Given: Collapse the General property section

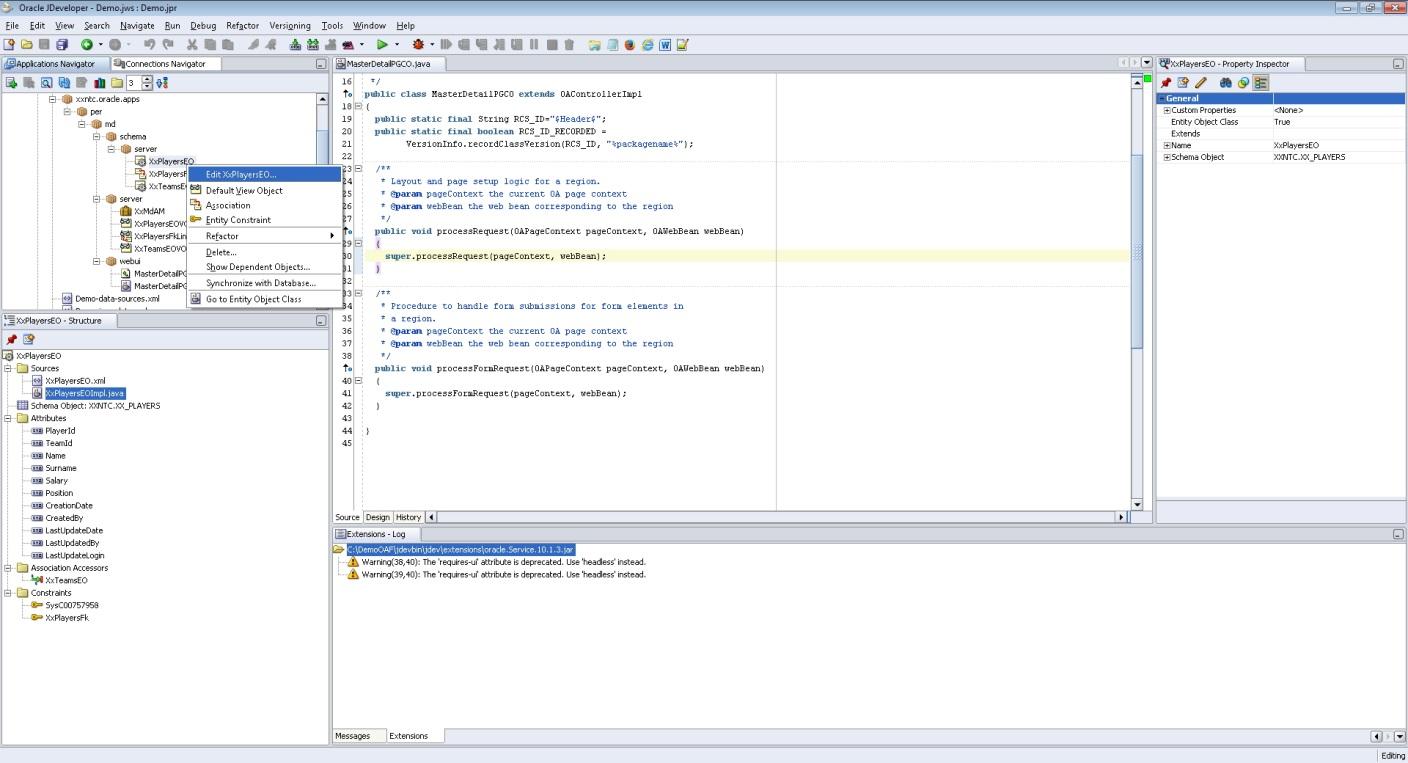Looking at the screenshot, I should click(x=1162, y=98).
